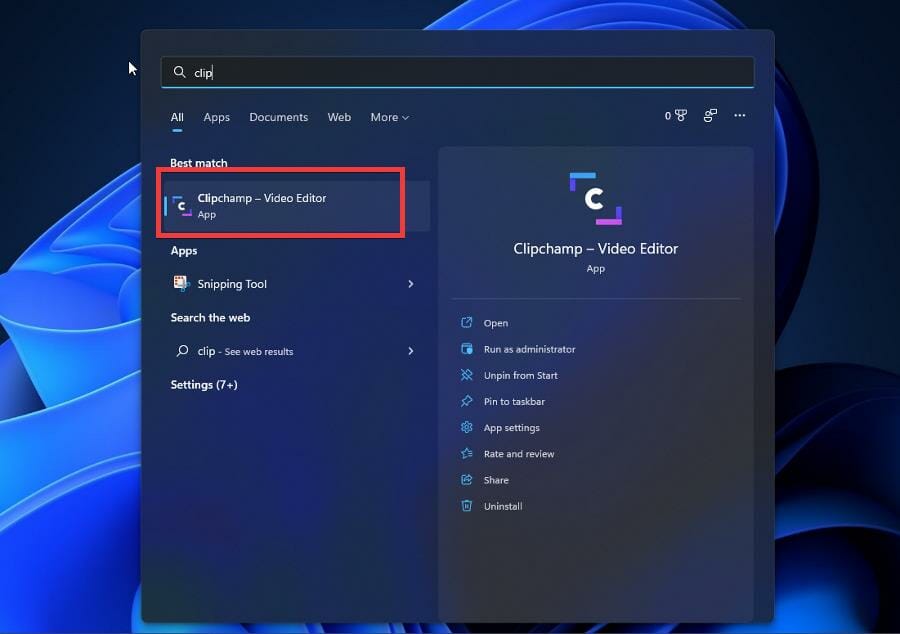Click the Clipchamp icon in best match row
The image size is (900, 634).
point(182,206)
